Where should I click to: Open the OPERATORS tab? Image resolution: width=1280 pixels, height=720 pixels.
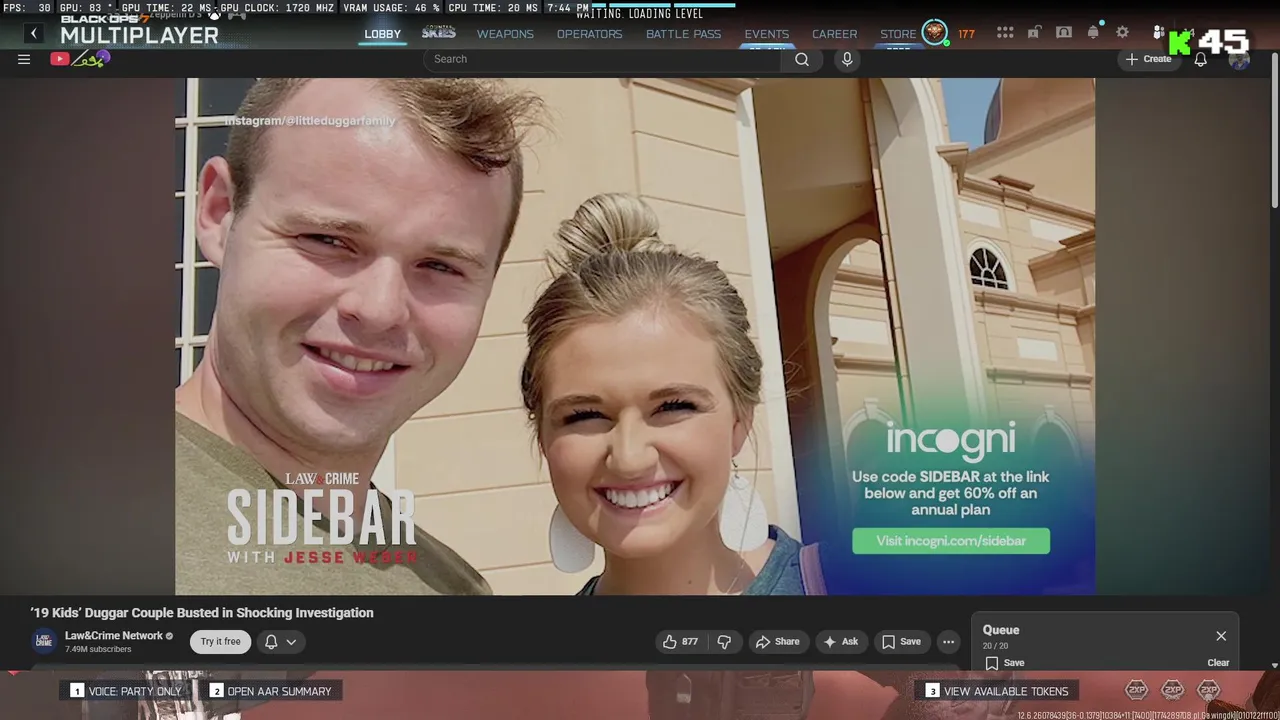click(x=589, y=34)
